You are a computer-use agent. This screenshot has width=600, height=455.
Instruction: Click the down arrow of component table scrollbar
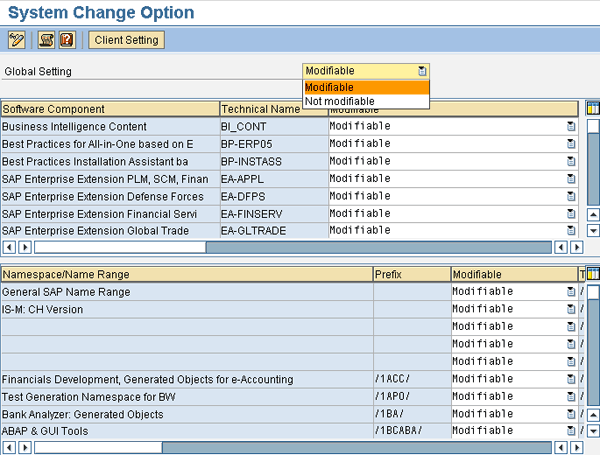pos(593,230)
